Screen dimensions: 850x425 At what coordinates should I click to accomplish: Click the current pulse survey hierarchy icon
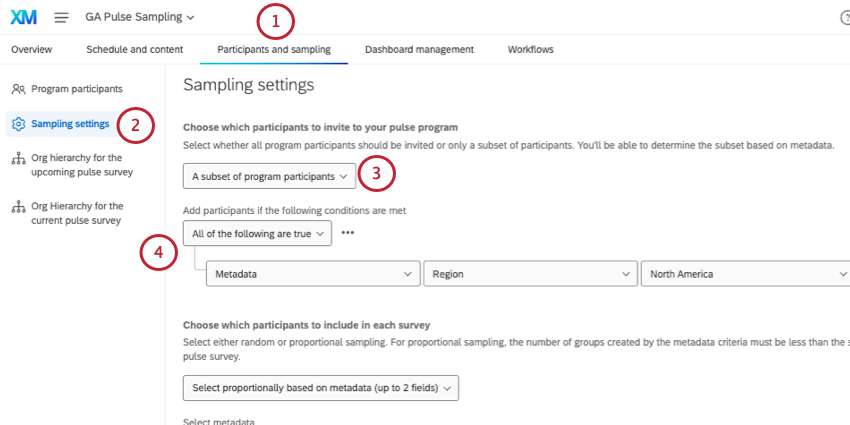18,207
